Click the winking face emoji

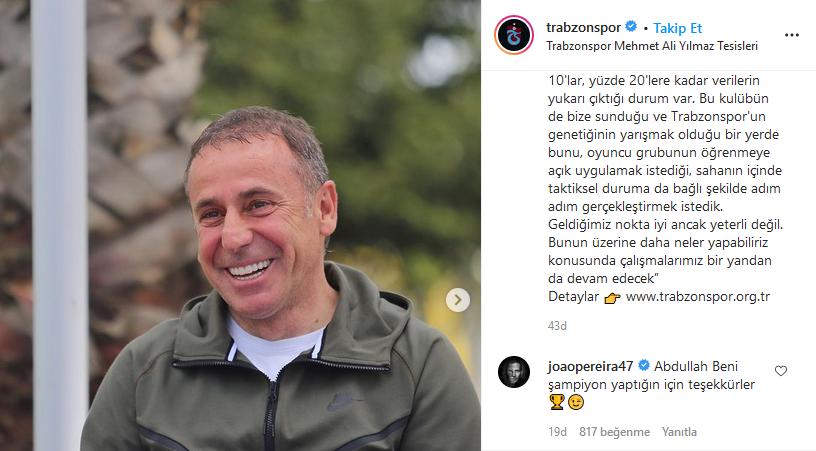(576, 402)
